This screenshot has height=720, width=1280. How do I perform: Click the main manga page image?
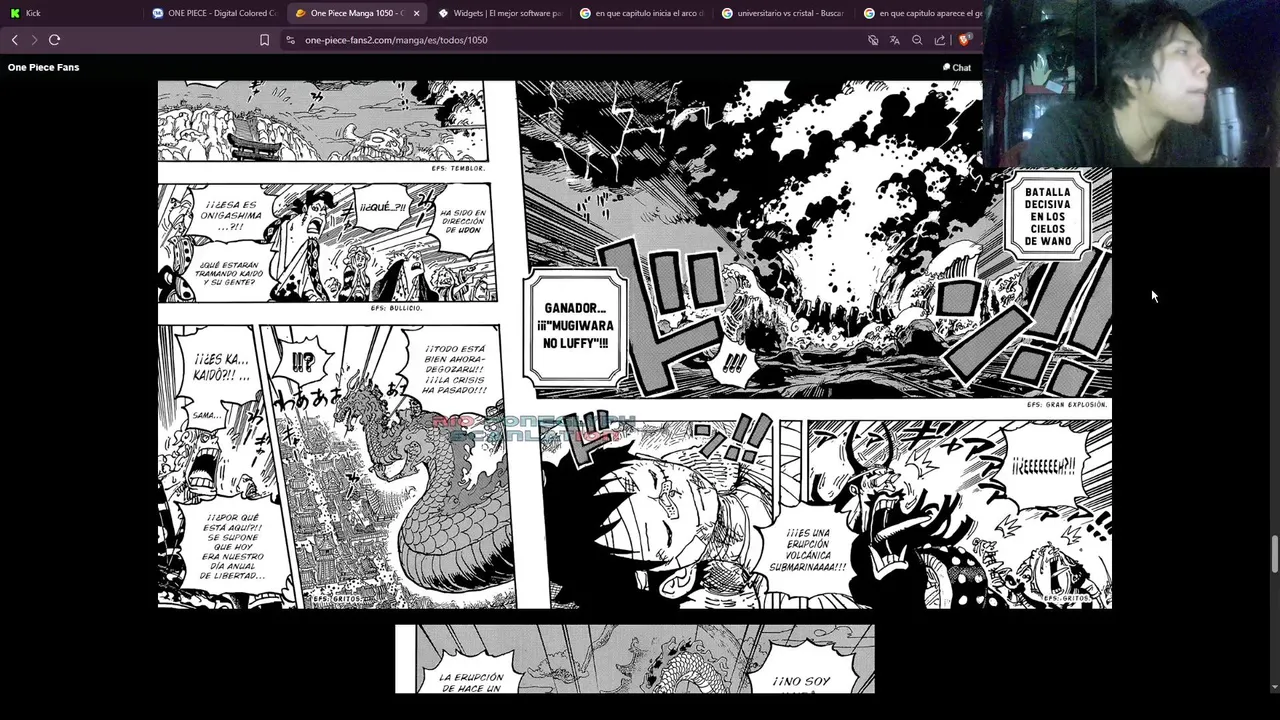pos(634,344)
